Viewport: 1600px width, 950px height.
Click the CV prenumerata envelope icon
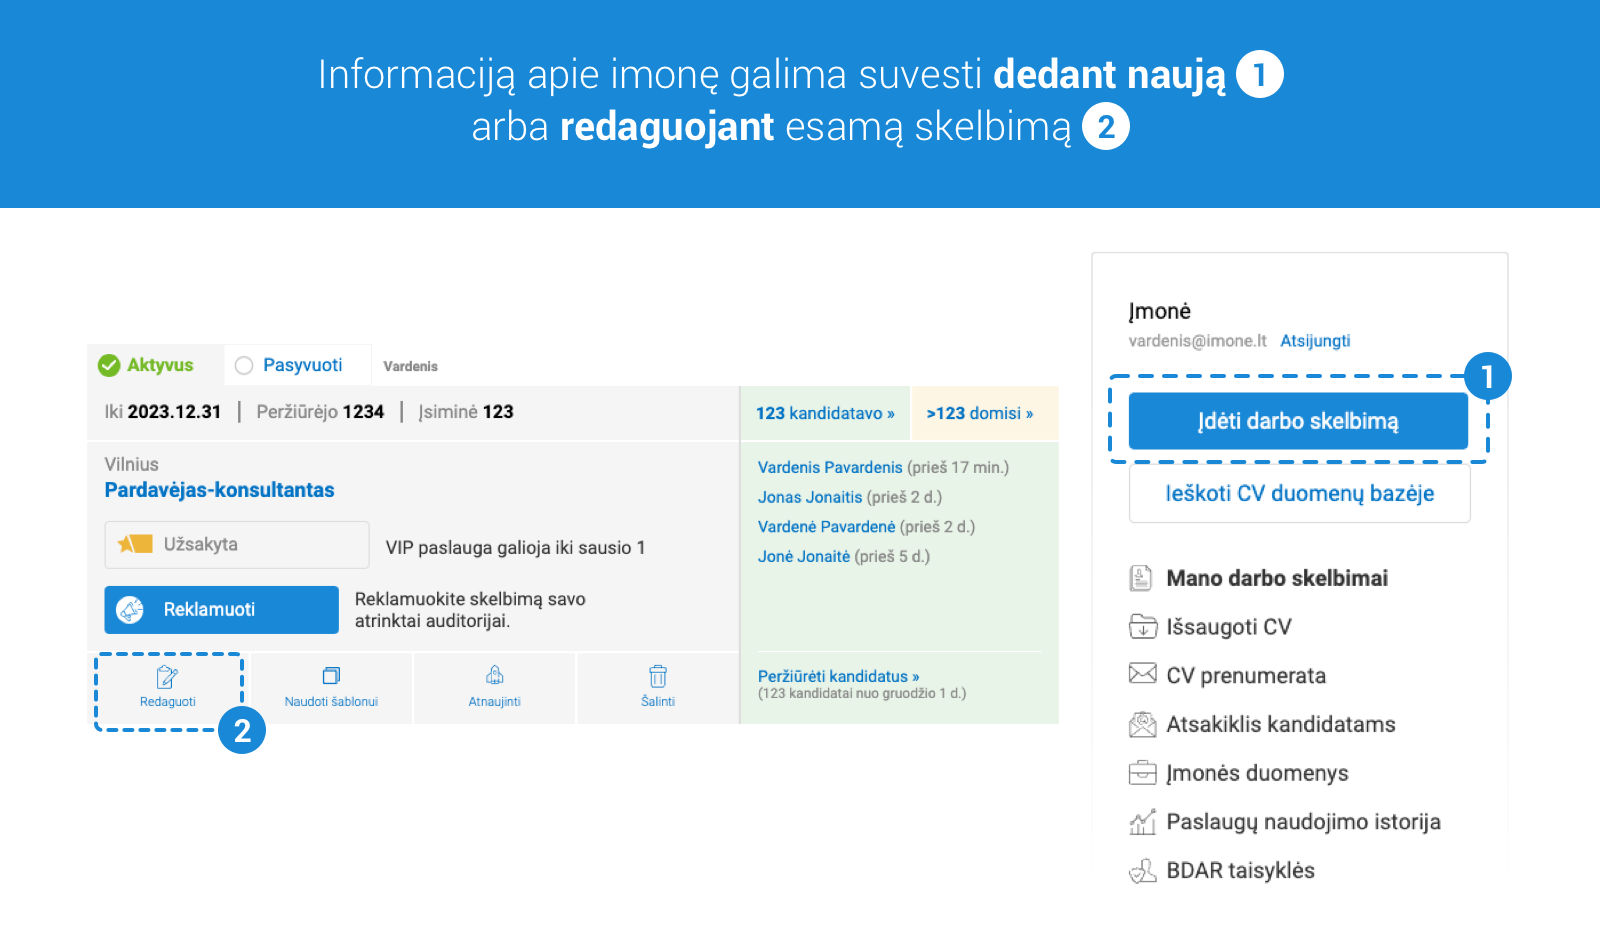[x=1142, y=673]
